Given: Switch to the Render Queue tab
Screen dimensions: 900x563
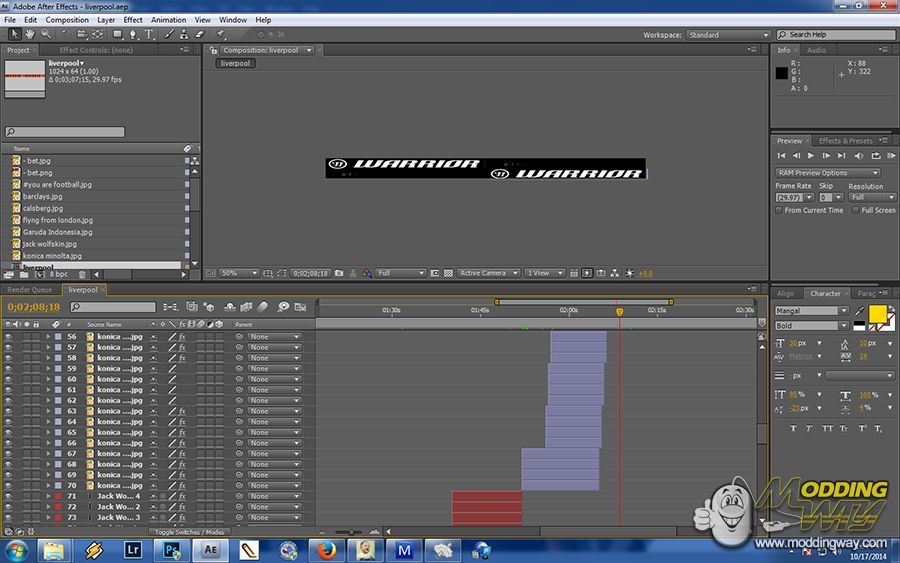Looking at the screenshot, I should tap(30, 290).
